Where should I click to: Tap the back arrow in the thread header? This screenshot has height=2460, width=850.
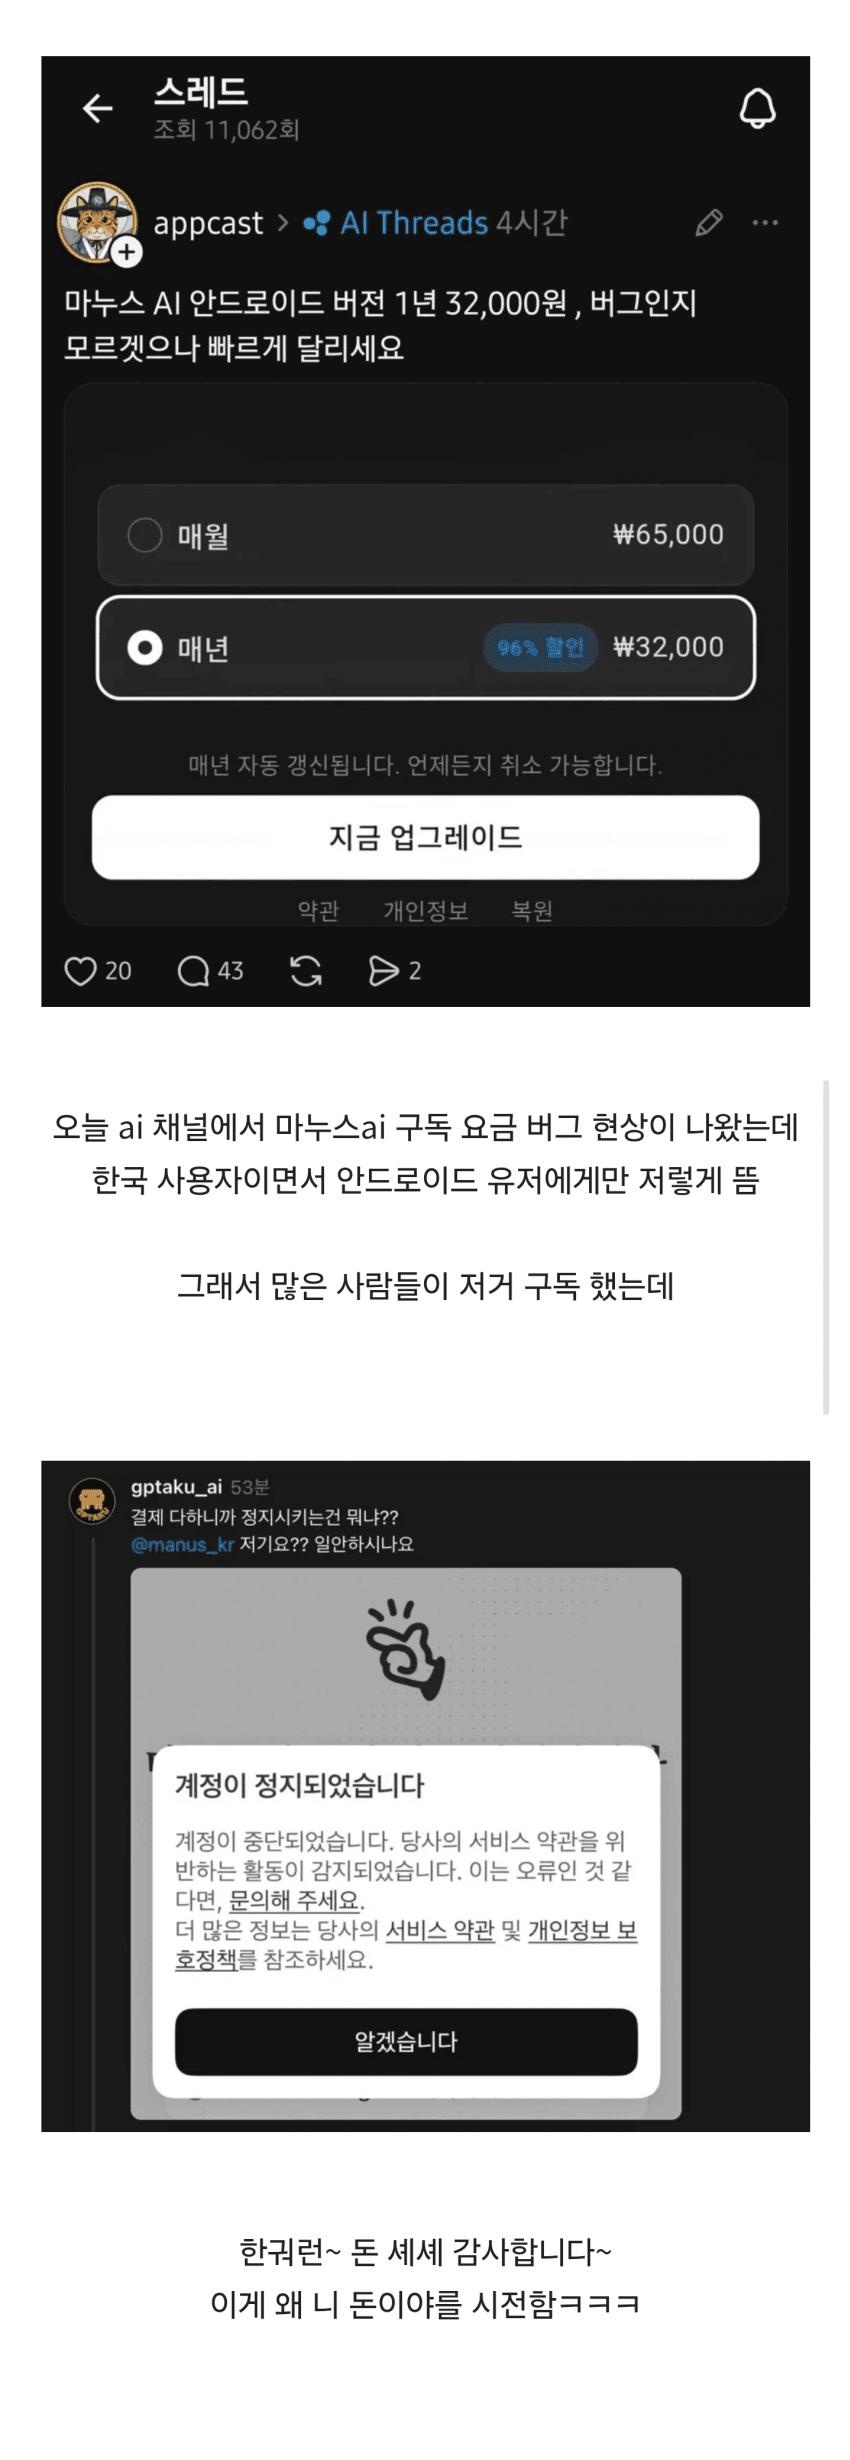(x=97, y=108)
